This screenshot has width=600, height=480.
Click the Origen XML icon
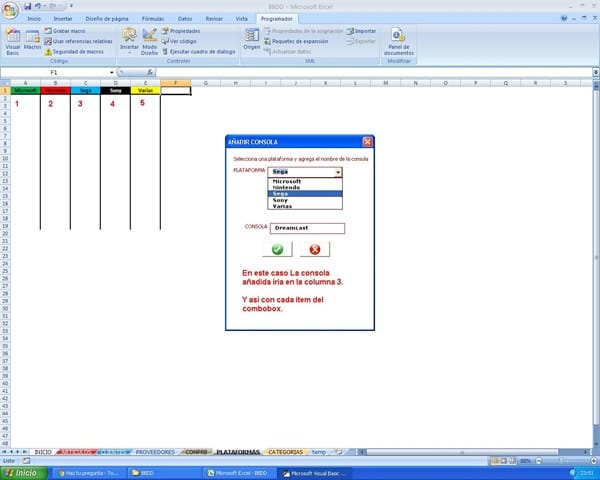tap(252, 36)
